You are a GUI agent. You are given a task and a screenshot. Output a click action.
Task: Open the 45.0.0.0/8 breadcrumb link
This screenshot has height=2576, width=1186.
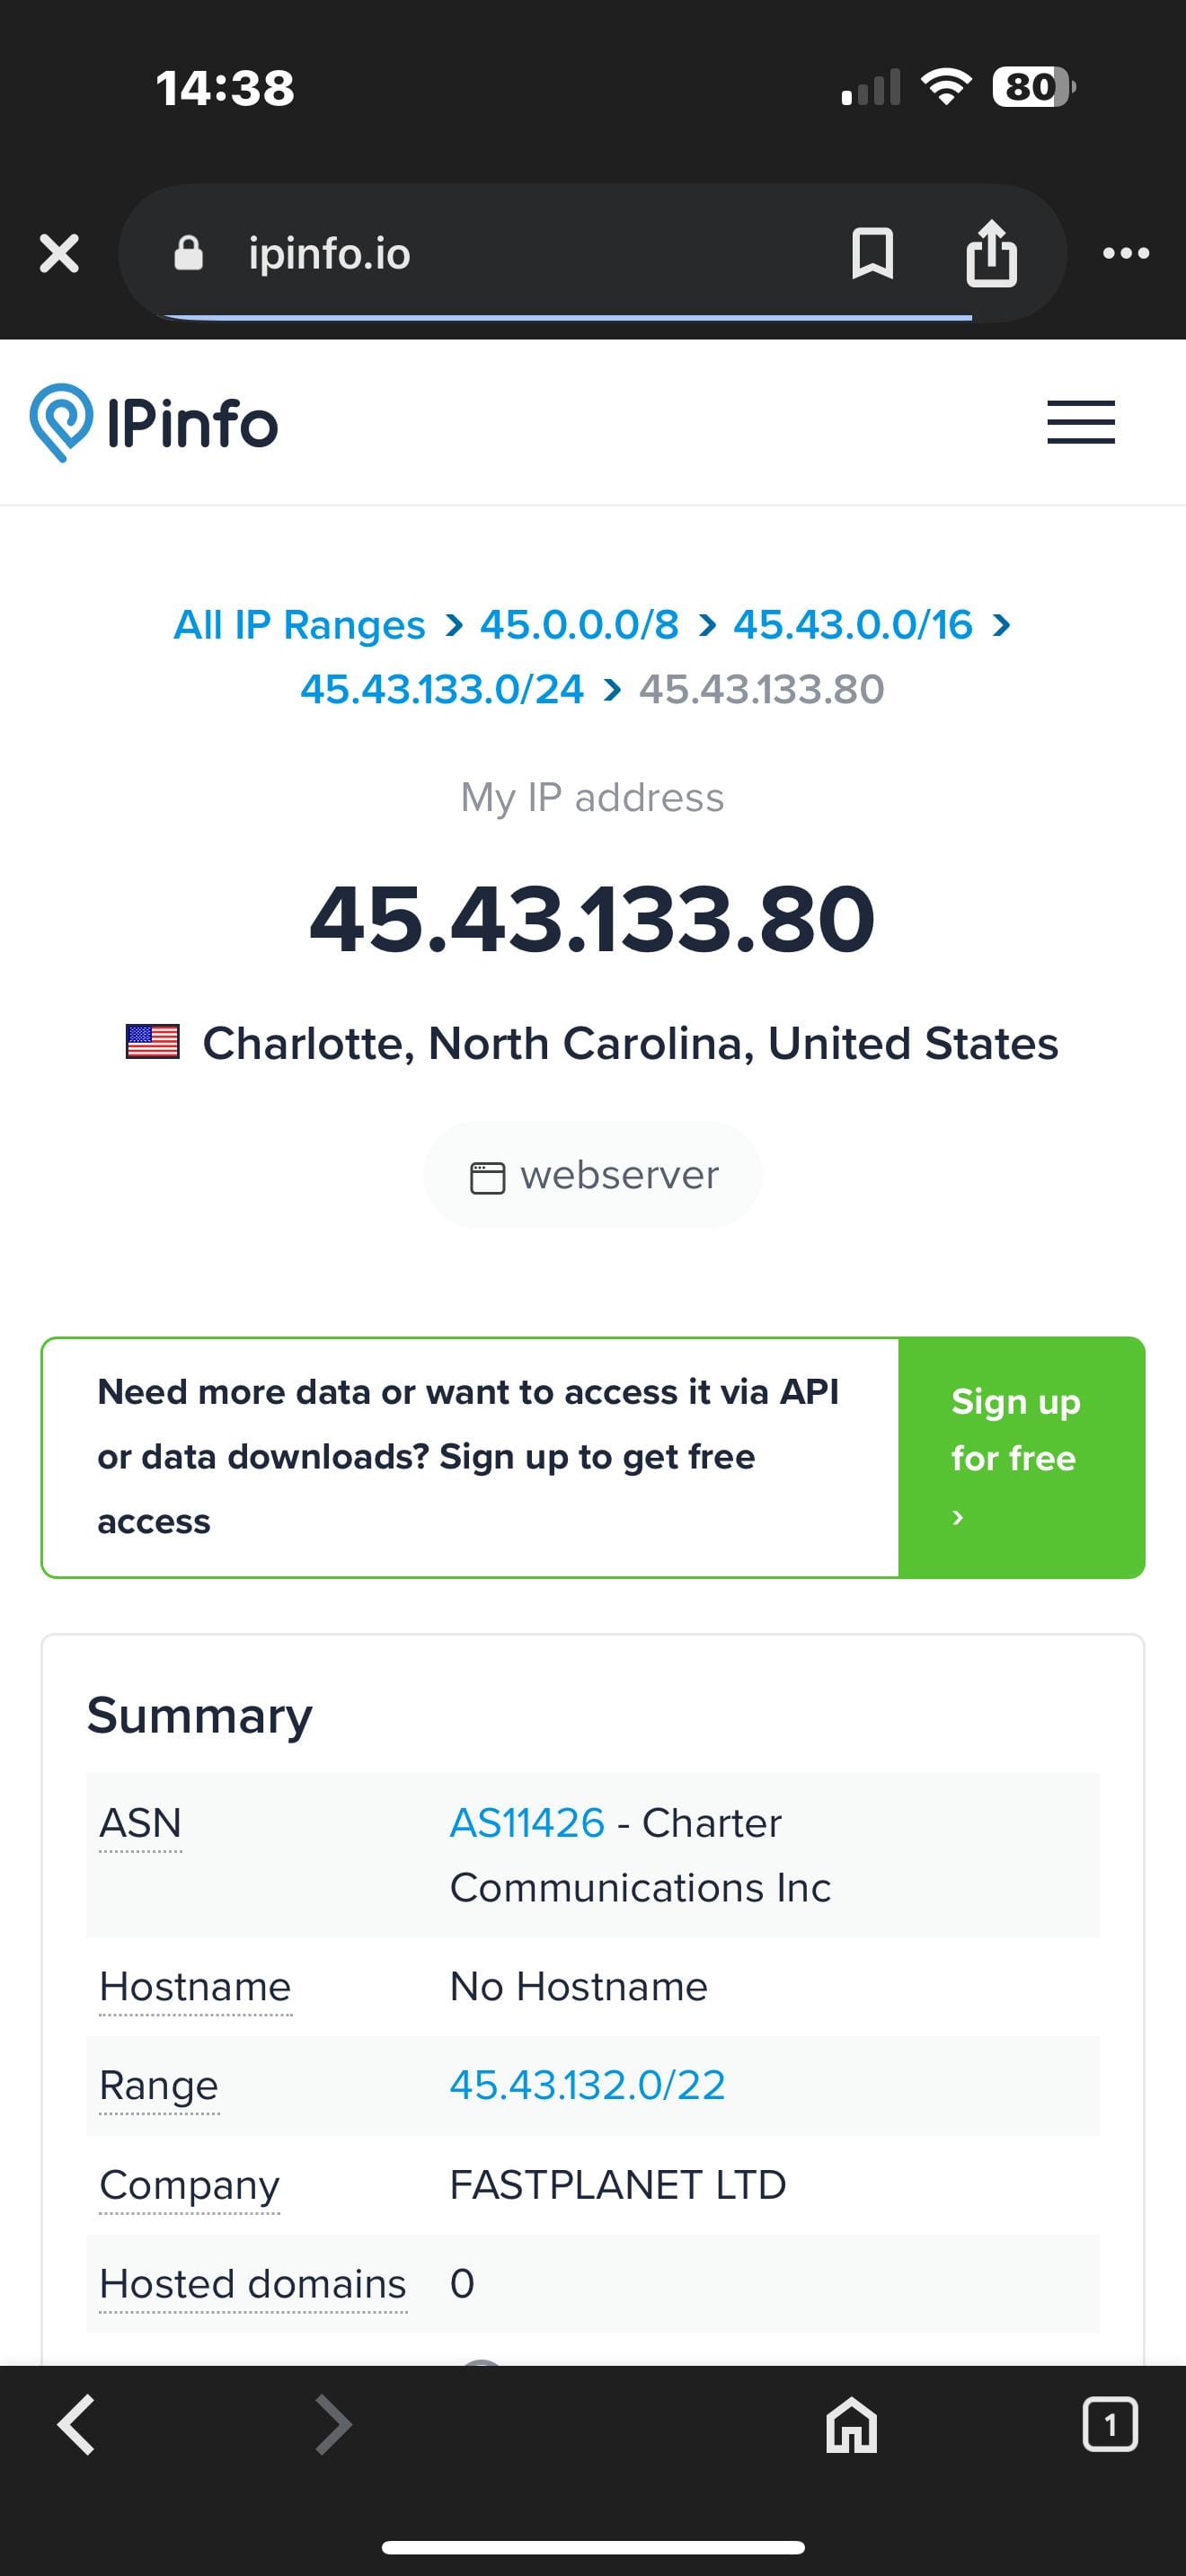[579, 625]
